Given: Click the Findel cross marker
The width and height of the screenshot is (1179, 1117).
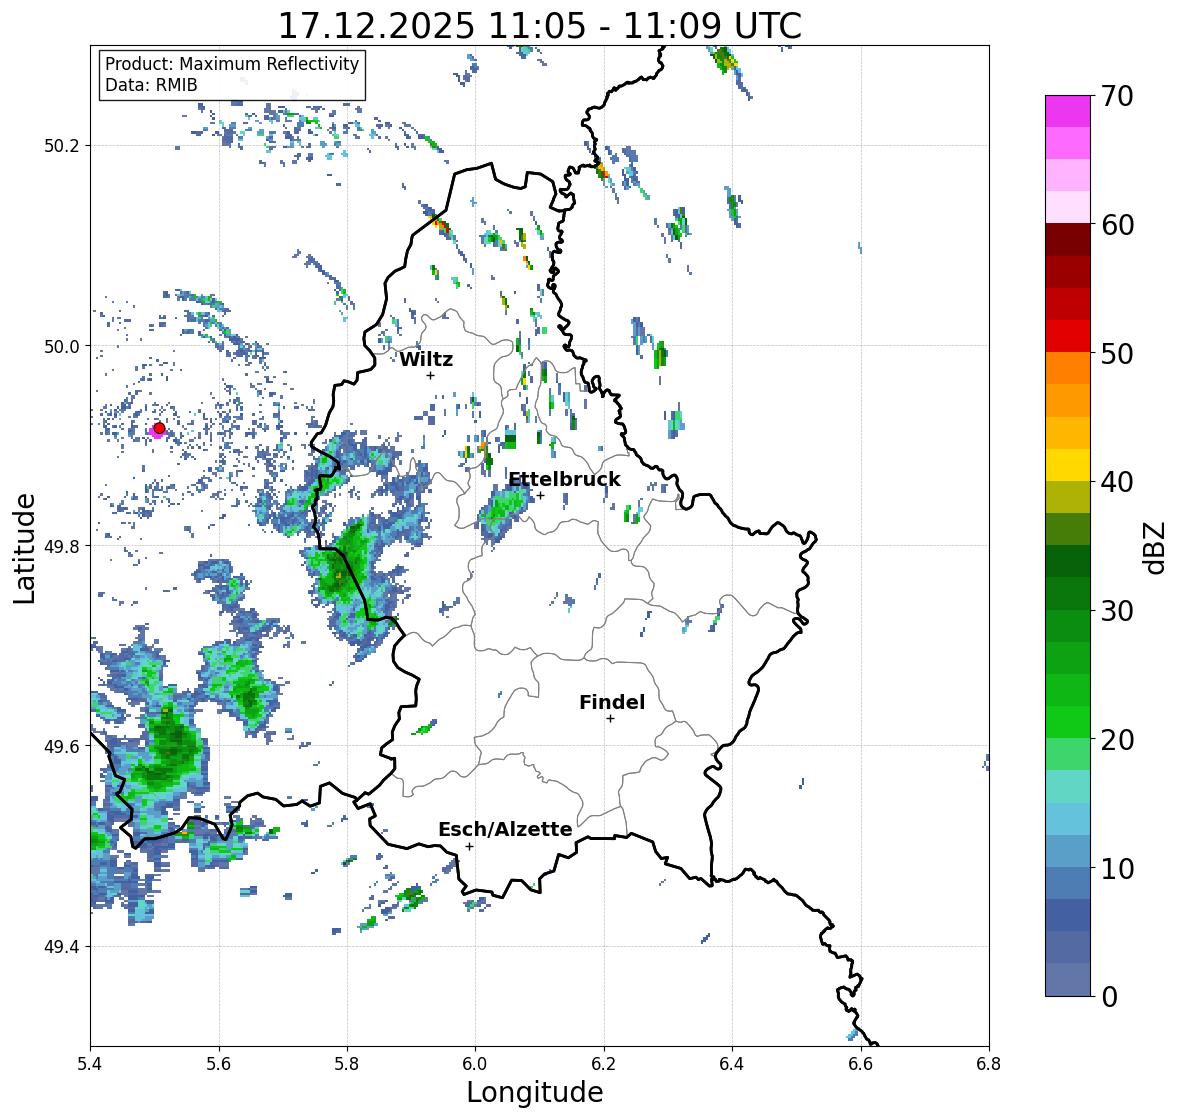Looking at the screenshot, I should [x=610, y=719].
